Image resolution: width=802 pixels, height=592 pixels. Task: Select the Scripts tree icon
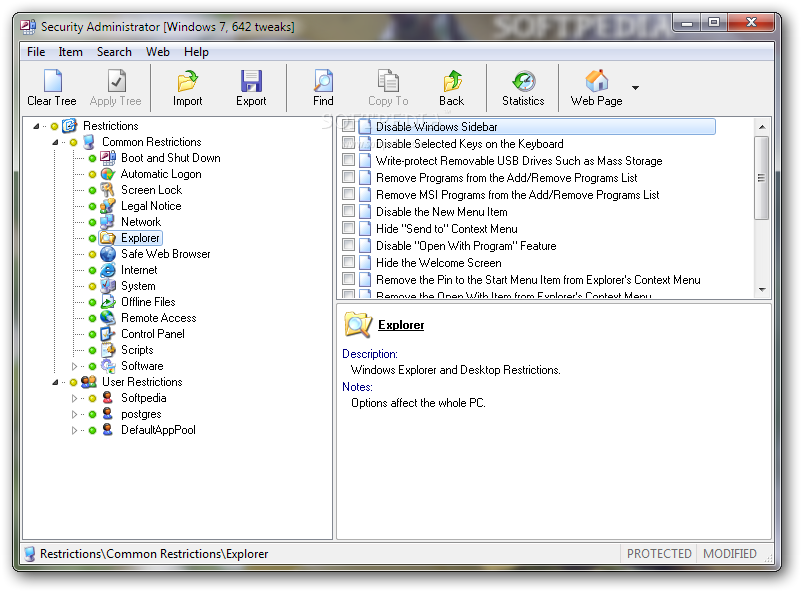[x=108, y=350]
